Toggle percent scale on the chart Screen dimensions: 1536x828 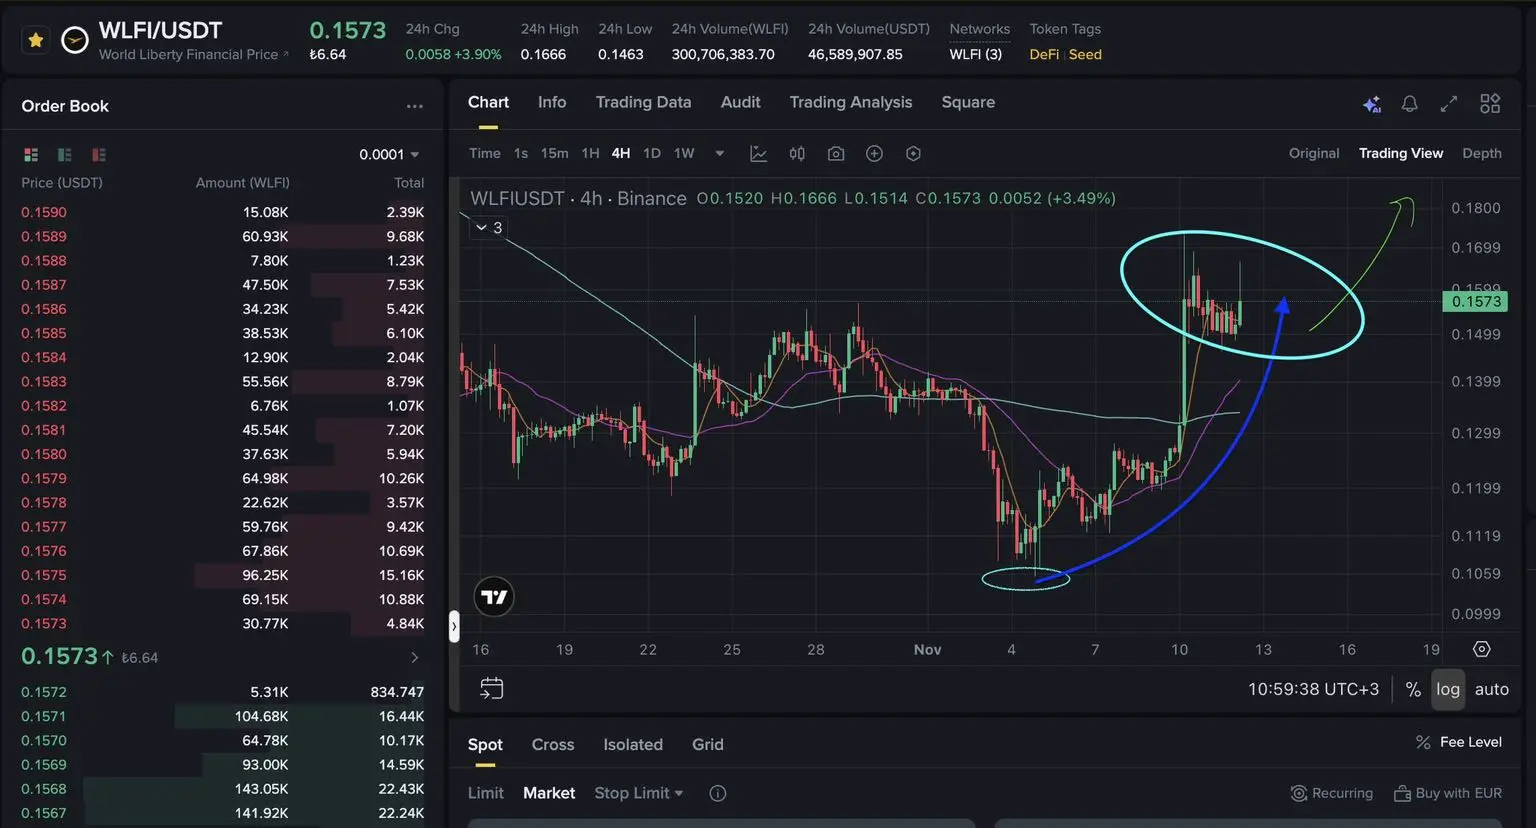pyautogui.click(x=1413, y=689)
